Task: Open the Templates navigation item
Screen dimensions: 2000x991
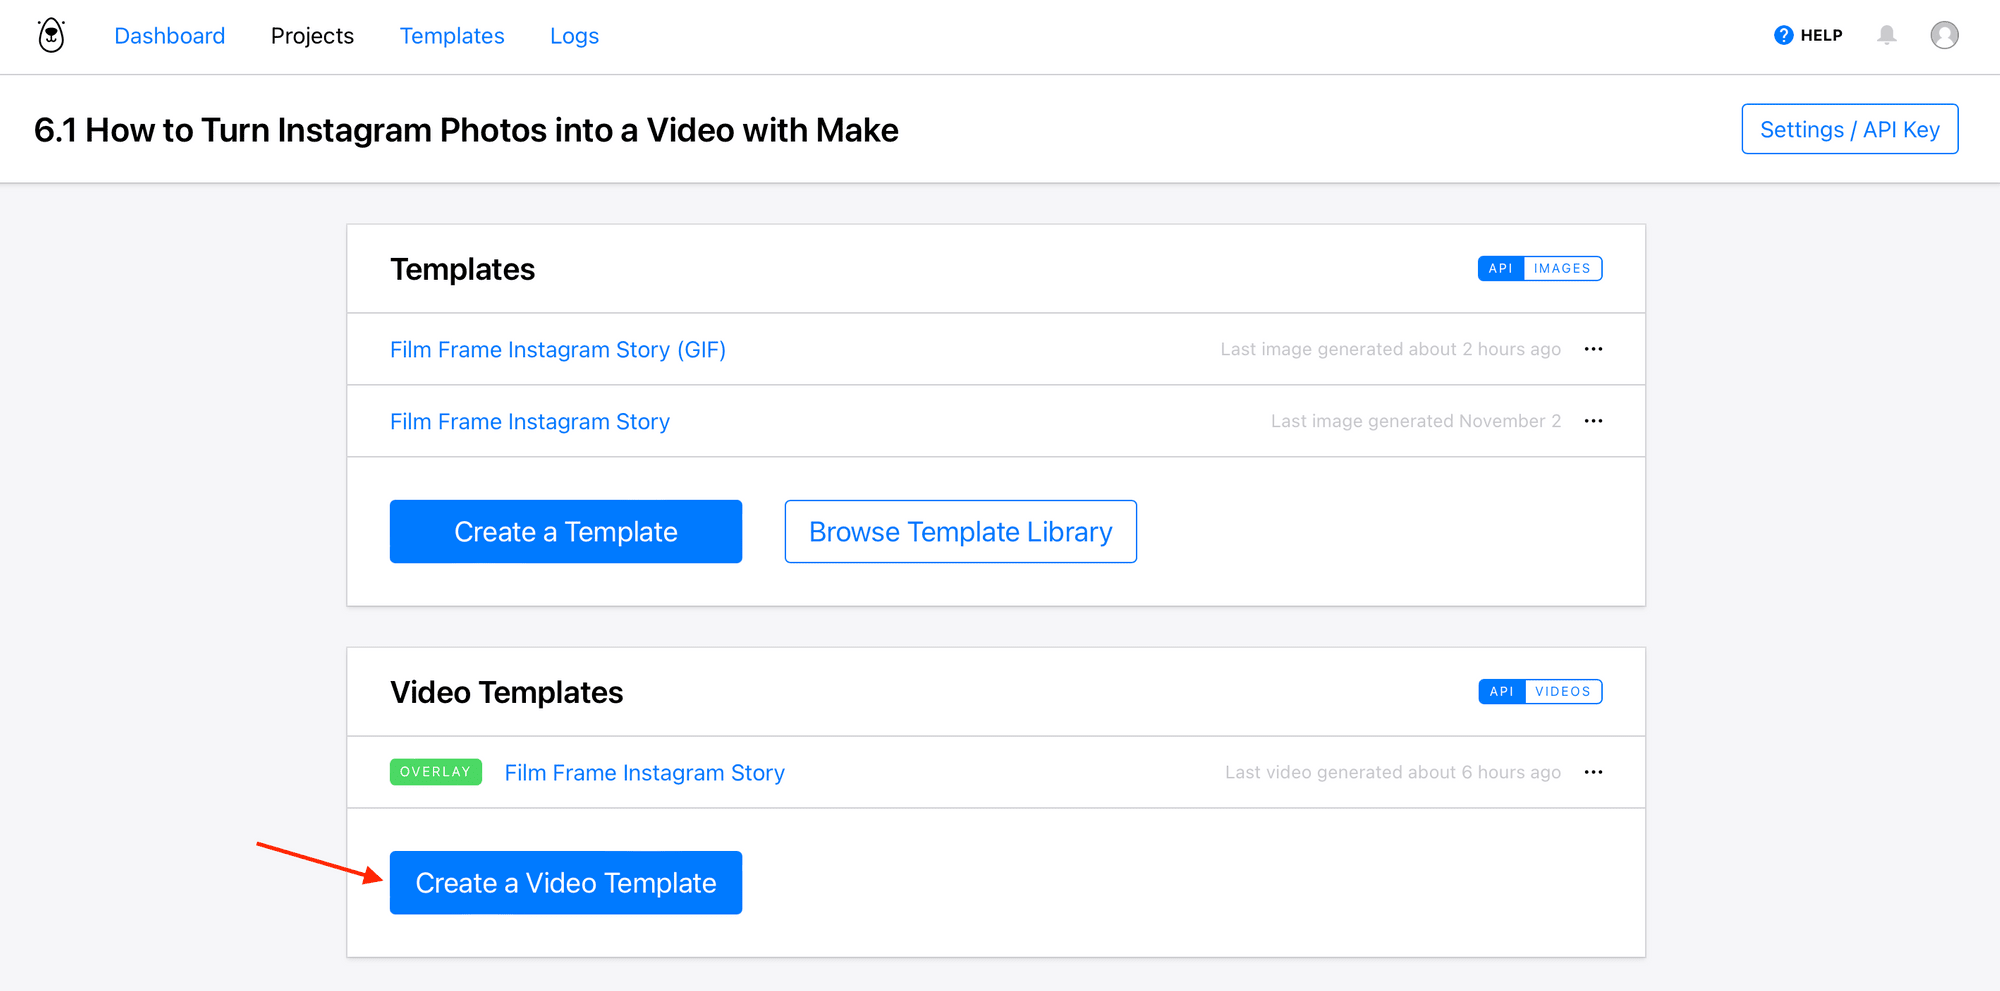Action: (452, 35)
